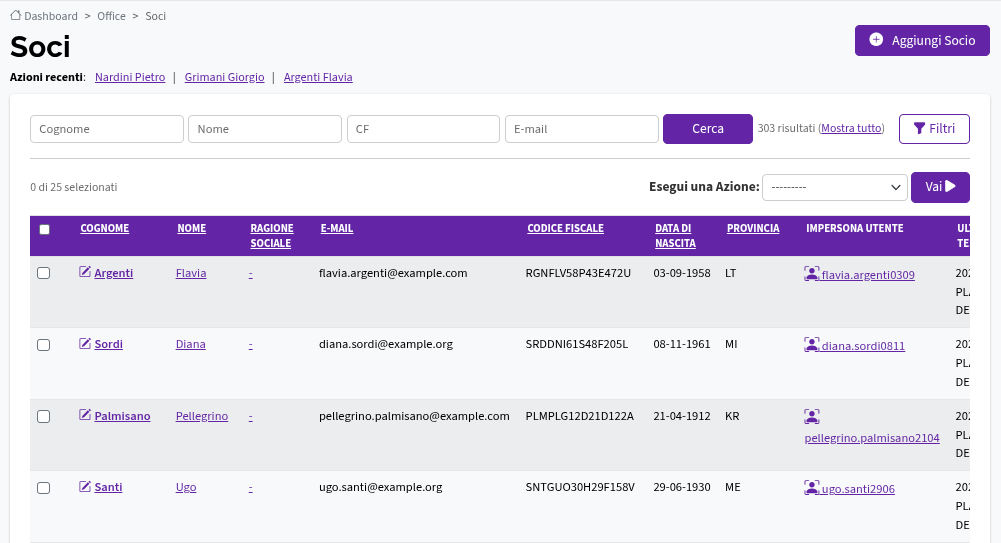Open the Esegui una Azione dropdown

(x=835, y=188)
